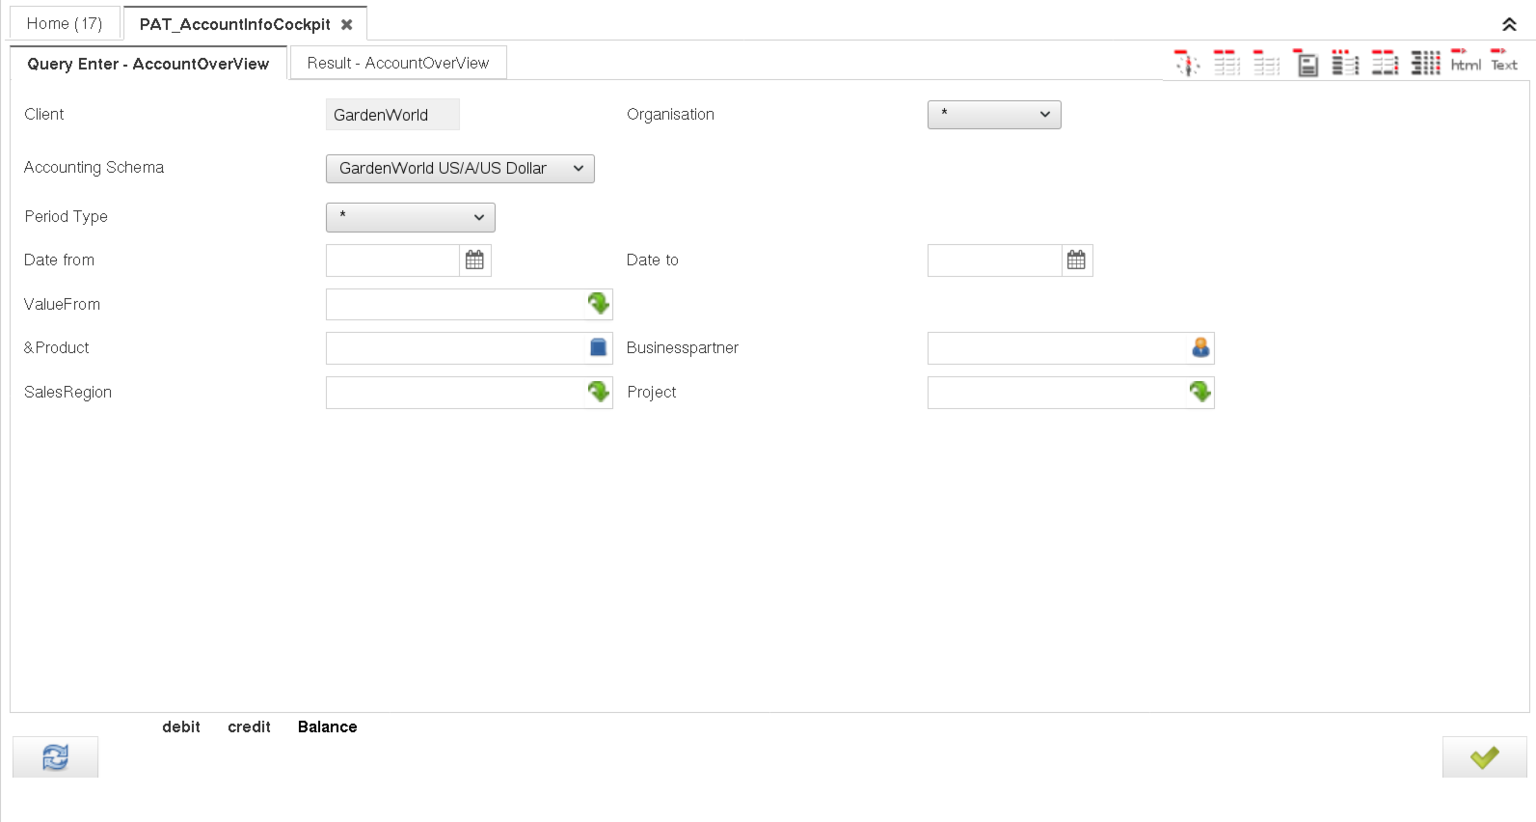Switch to Result - AccountOverView tab
Image resolution: width=1536 pixels, height=822 pixels.
point(398,63)
